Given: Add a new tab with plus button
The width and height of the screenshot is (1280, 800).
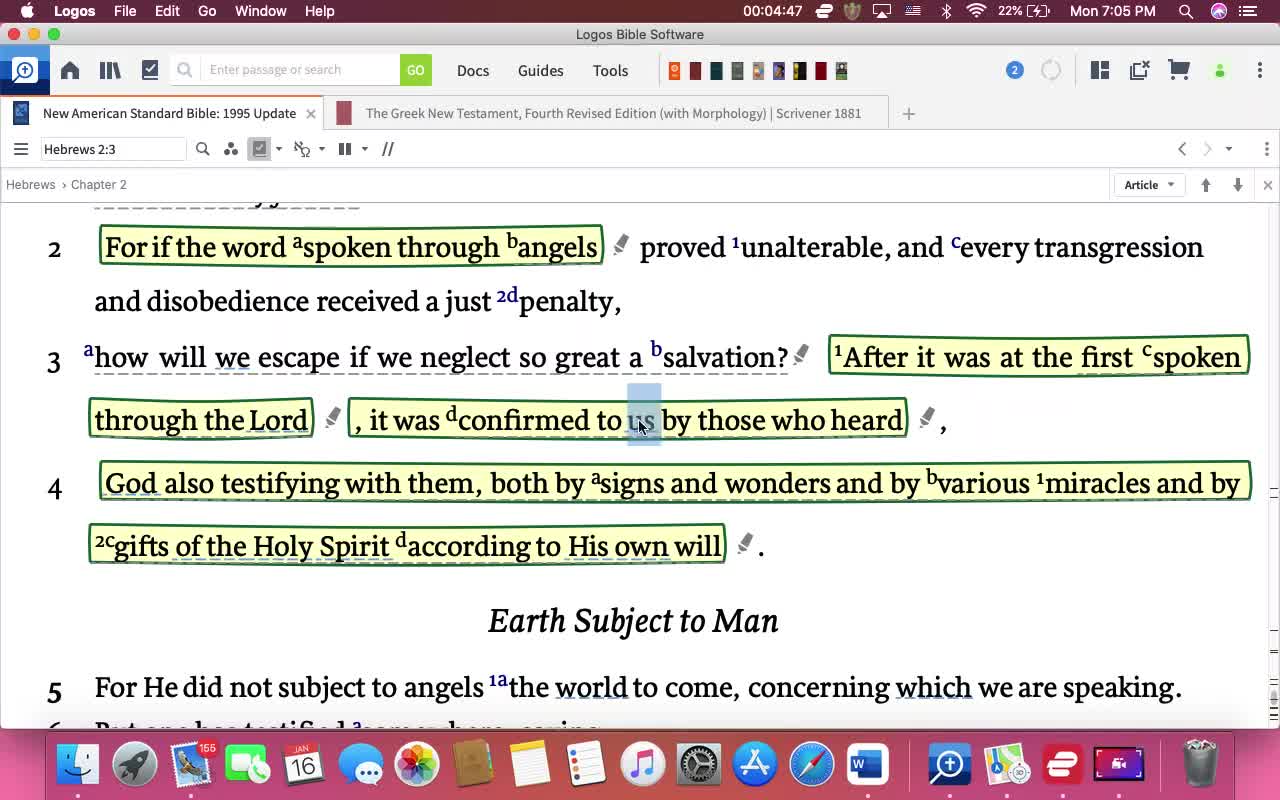Looking at the screenshot, I should tap(908, 114).
